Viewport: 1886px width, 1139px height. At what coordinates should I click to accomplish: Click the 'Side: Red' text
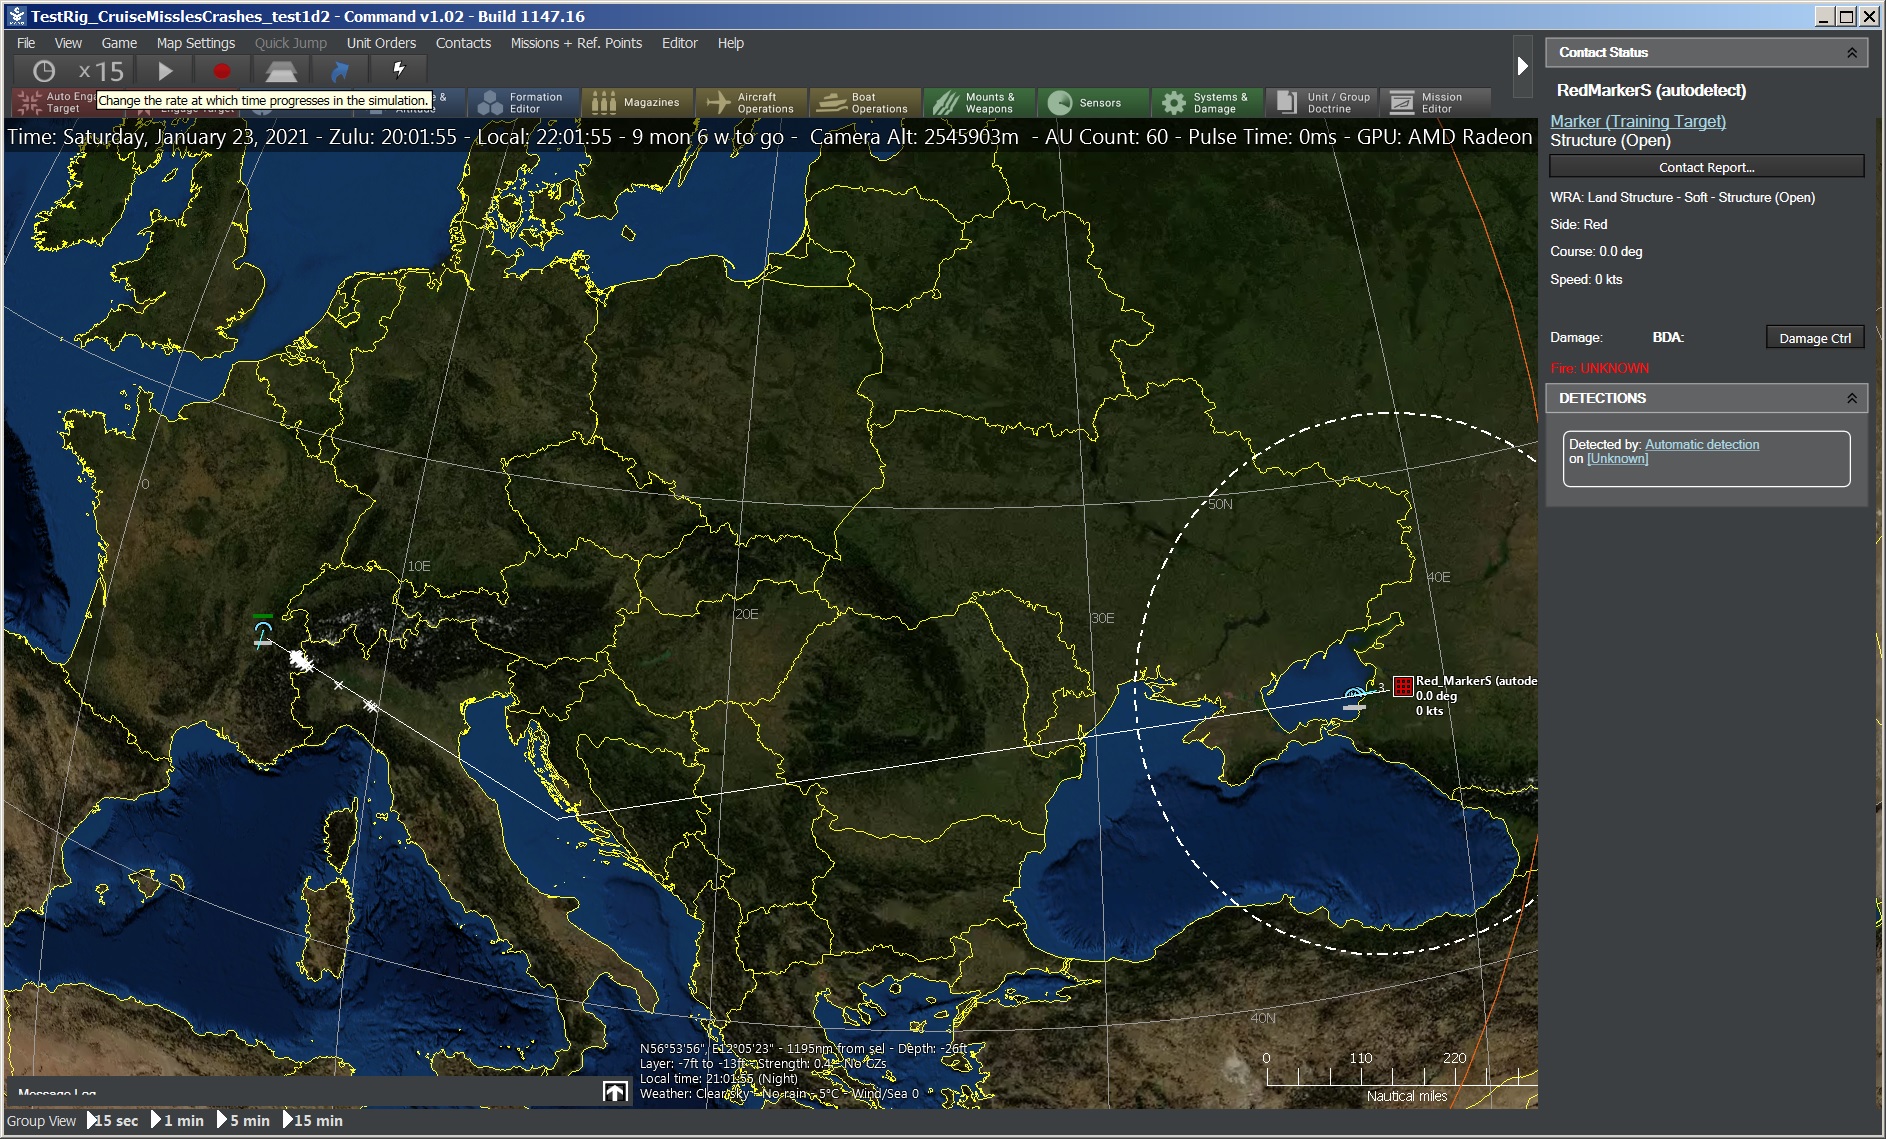1578,224
